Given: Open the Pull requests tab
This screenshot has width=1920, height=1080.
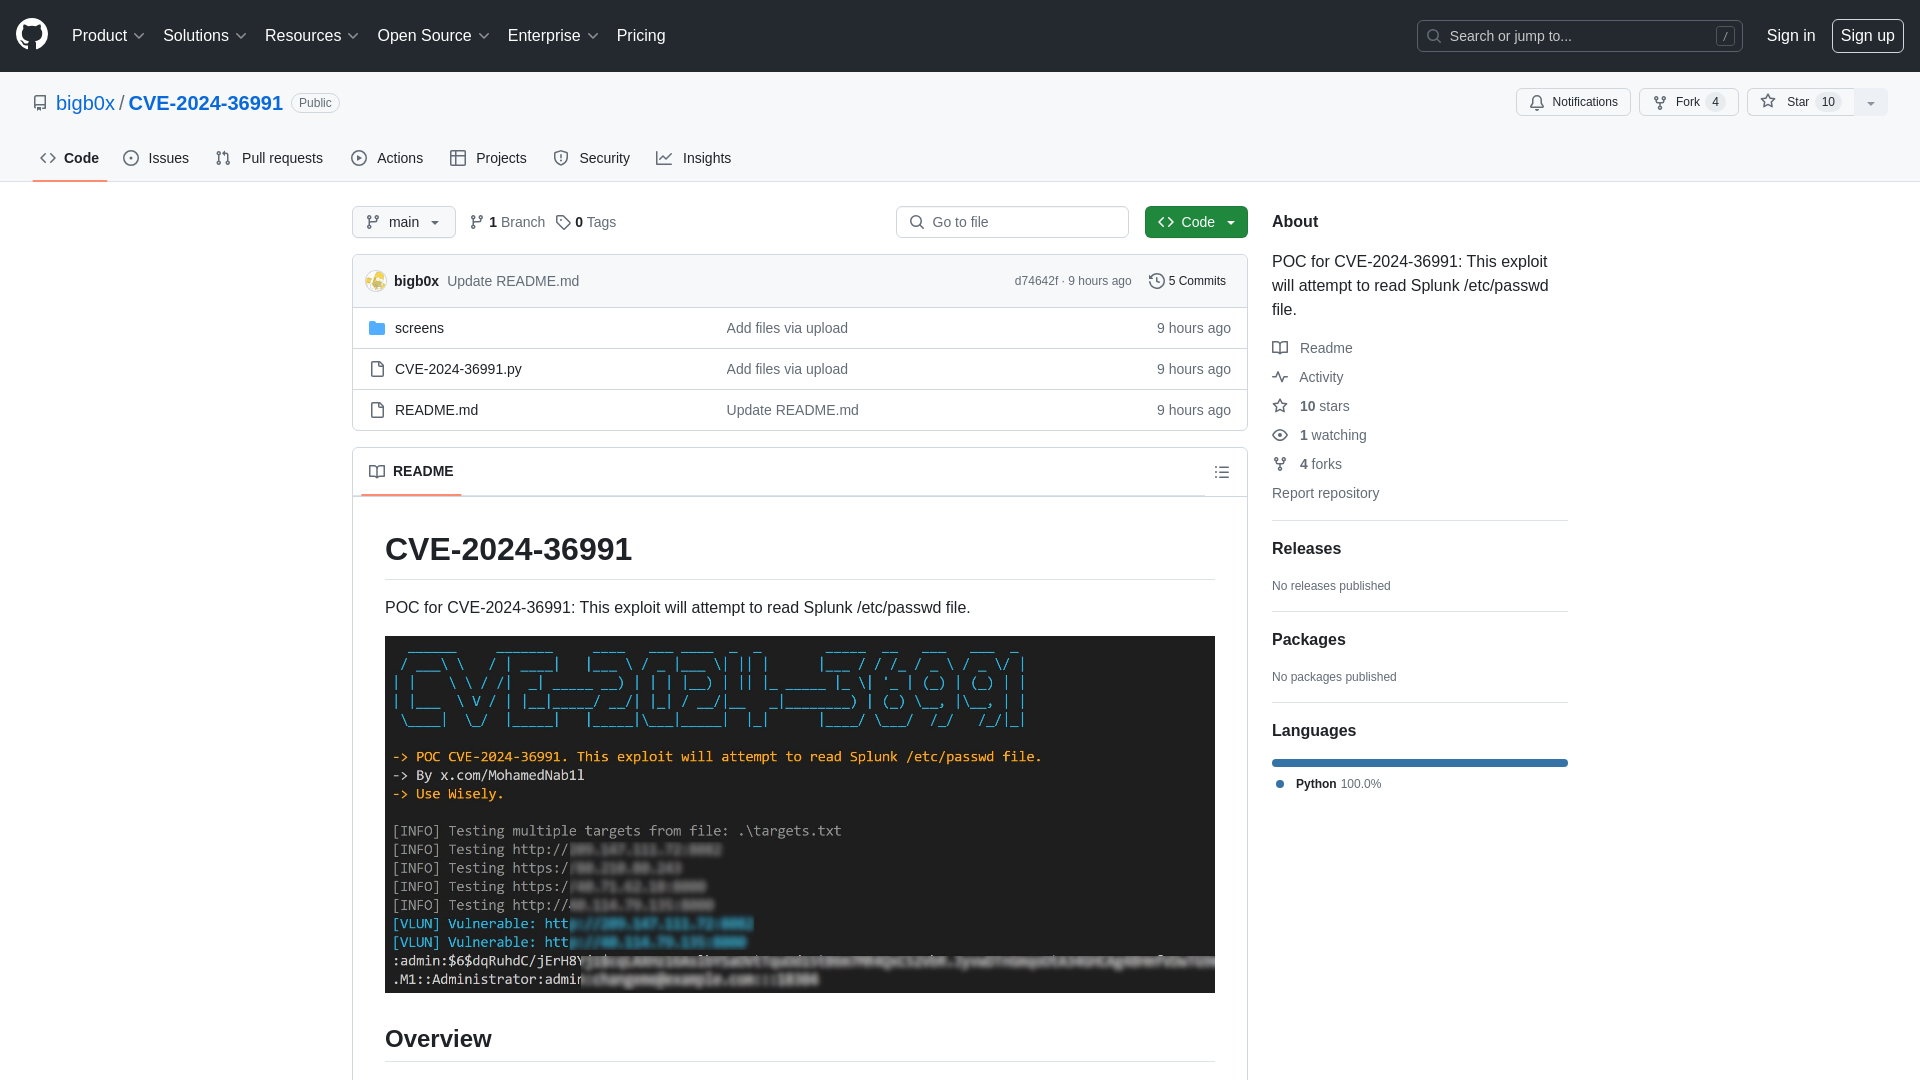Looking at the screenshot, I should coord(269,158).
